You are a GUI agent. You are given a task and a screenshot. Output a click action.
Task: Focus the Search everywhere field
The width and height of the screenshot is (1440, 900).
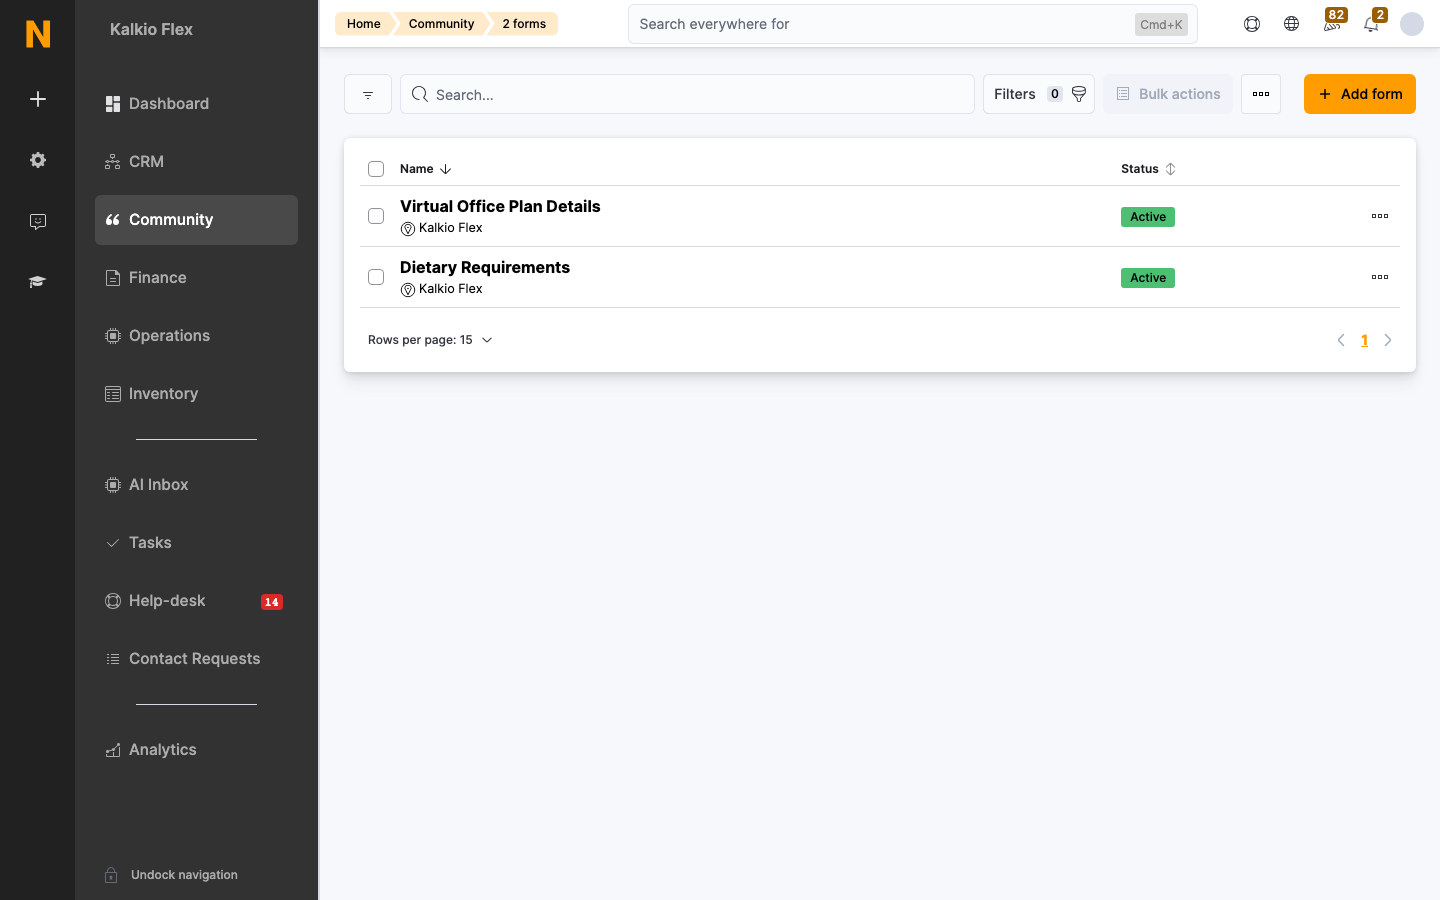click(912, 24)
